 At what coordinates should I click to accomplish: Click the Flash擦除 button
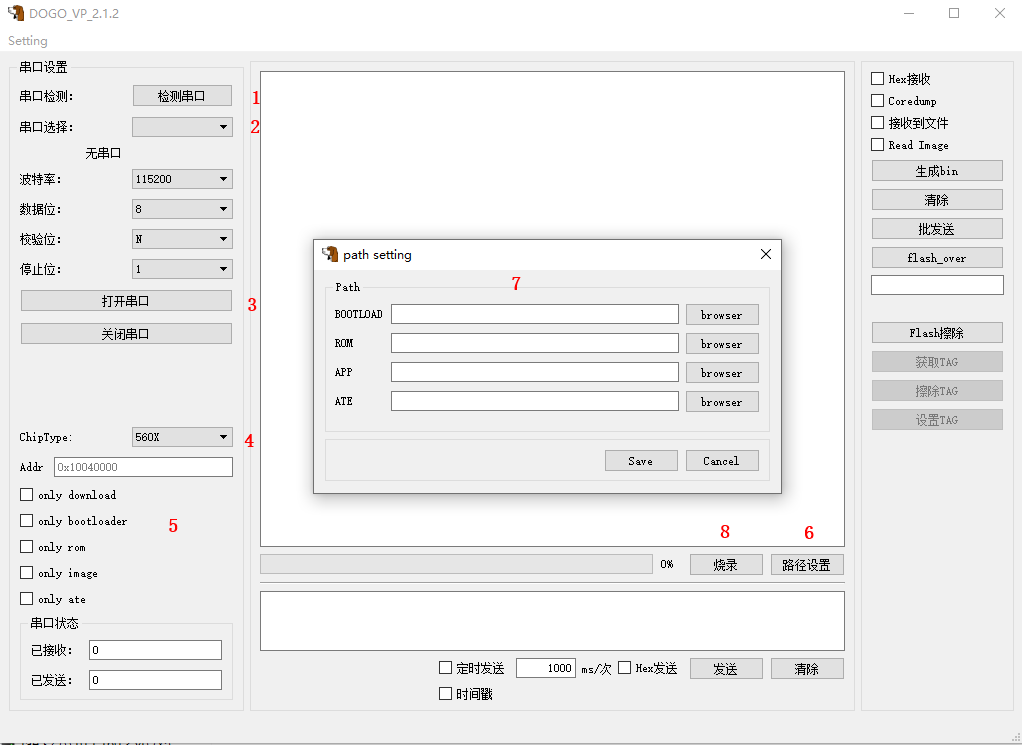point(937,333)
